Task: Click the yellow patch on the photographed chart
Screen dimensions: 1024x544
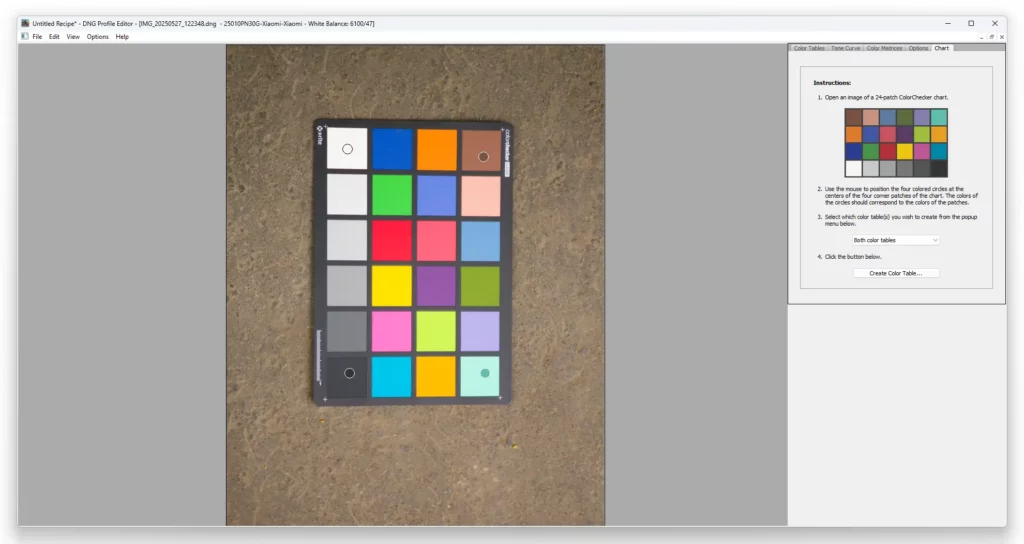Action: [391, 285]
